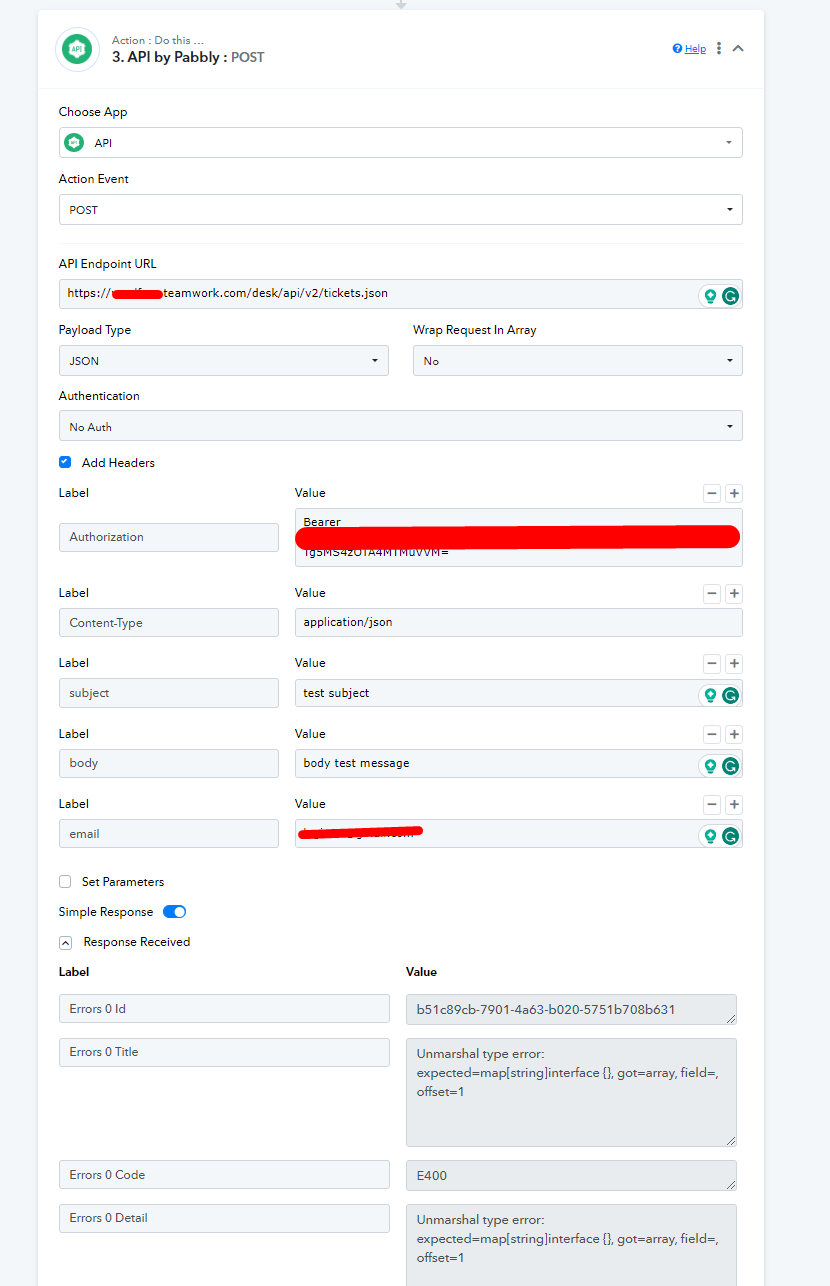Open the Help link
This screenshot has width=830, height=1286.
[689, 48]
